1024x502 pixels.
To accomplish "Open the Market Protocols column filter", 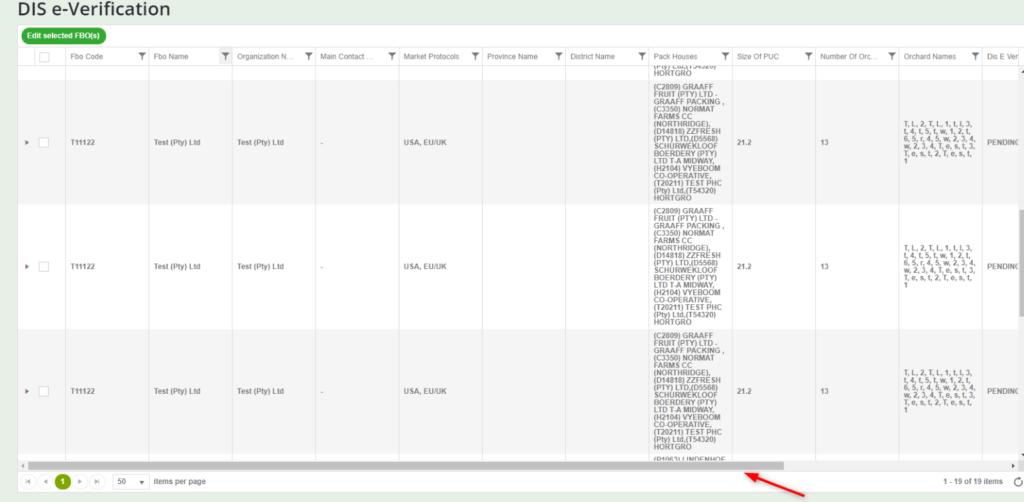I will tap(475, 57).
